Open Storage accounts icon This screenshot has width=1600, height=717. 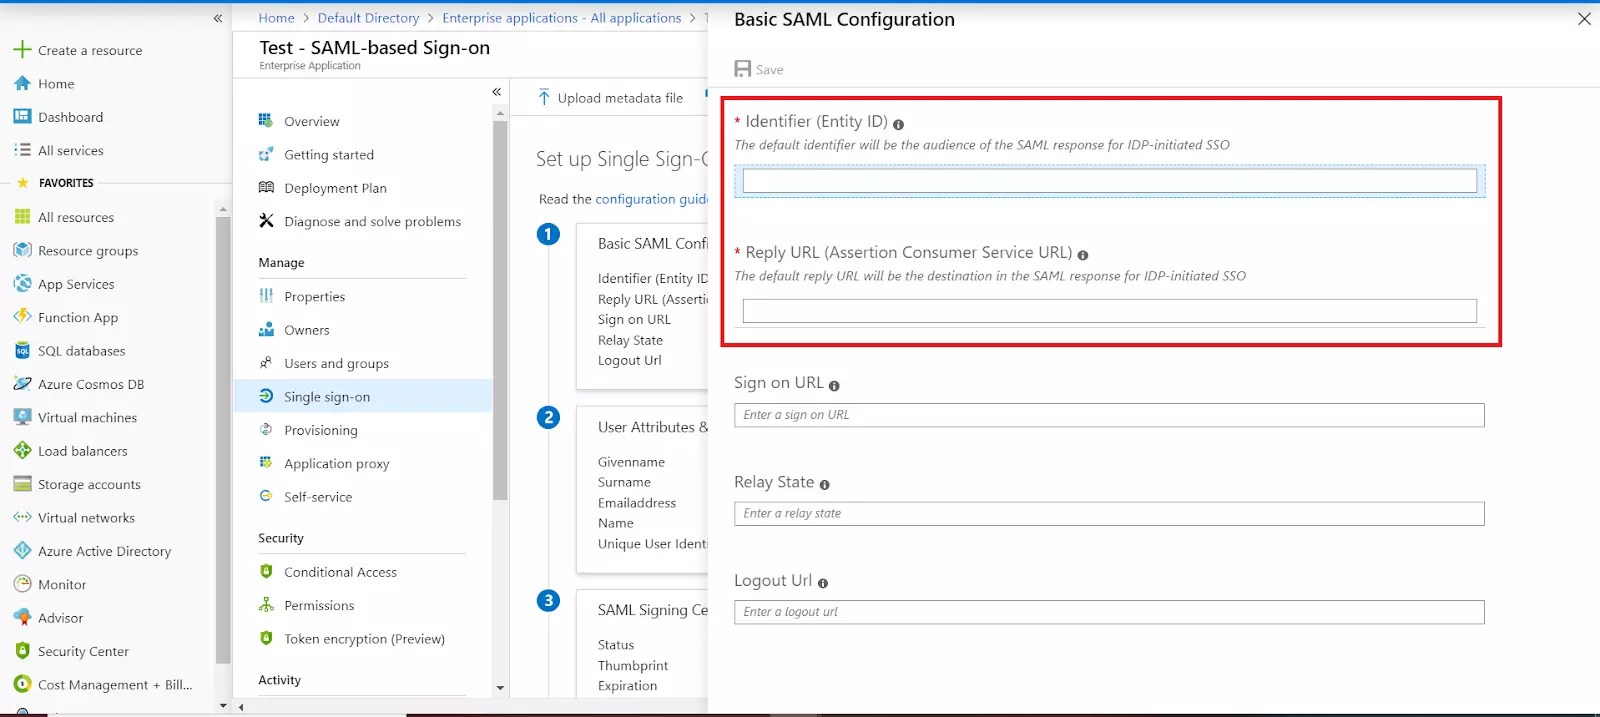pos(22,484)
